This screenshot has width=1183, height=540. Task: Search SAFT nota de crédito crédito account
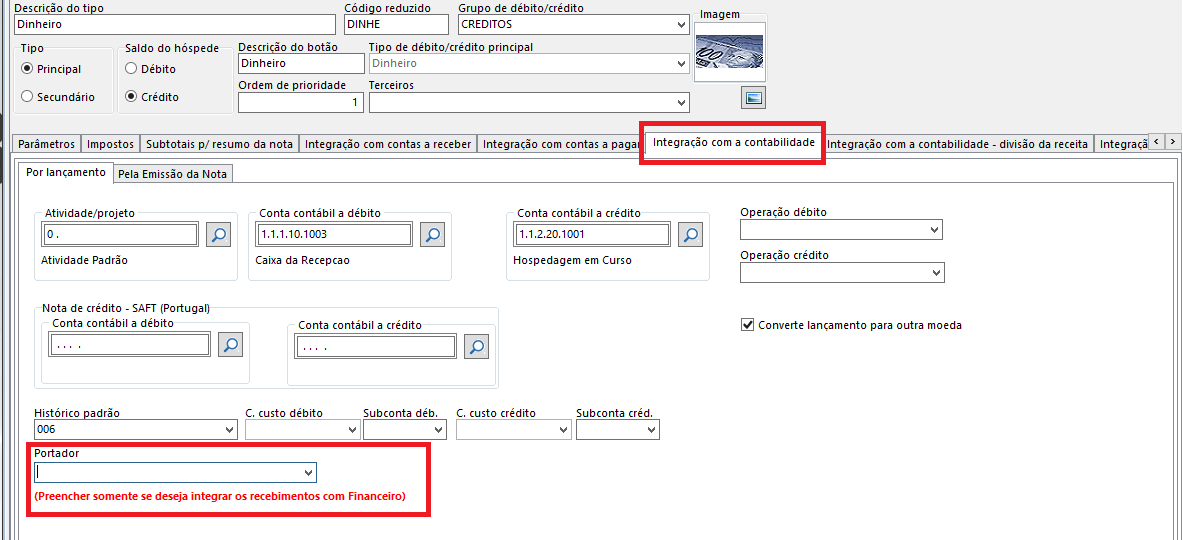click(477, 346)
